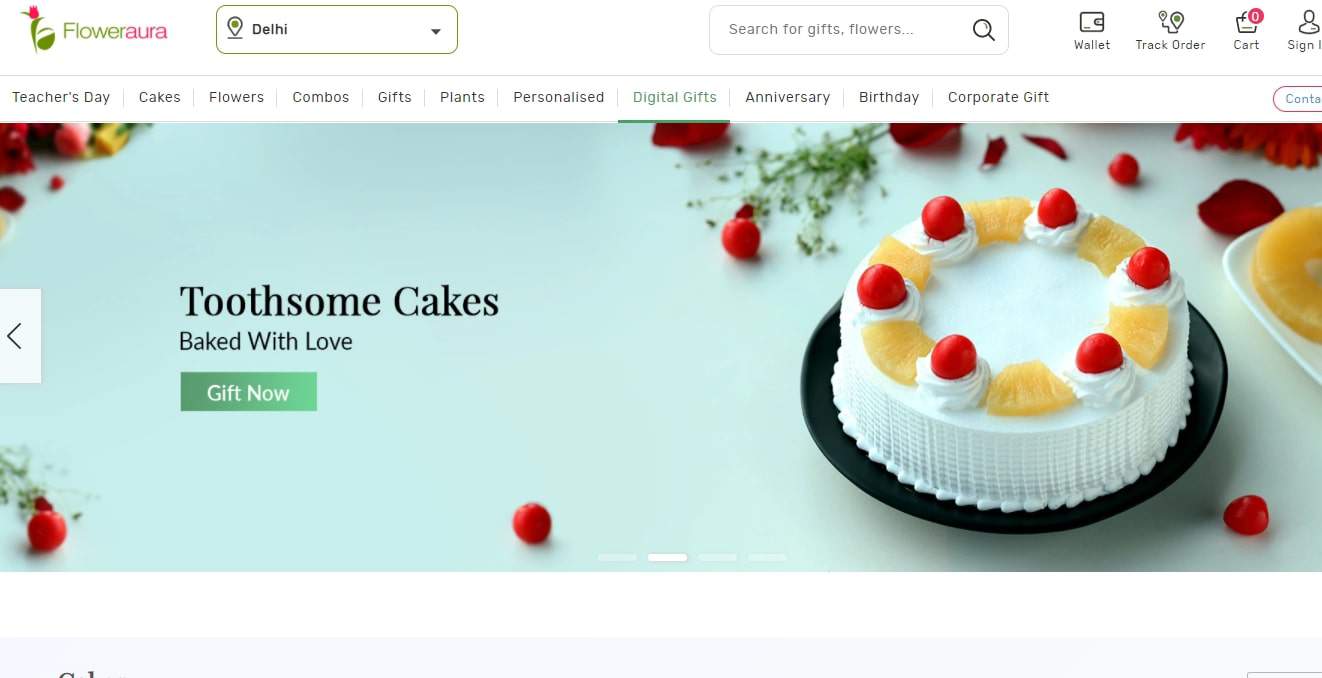
Task: Open the Corporate Gift menu item
Action: click(998, 97)
